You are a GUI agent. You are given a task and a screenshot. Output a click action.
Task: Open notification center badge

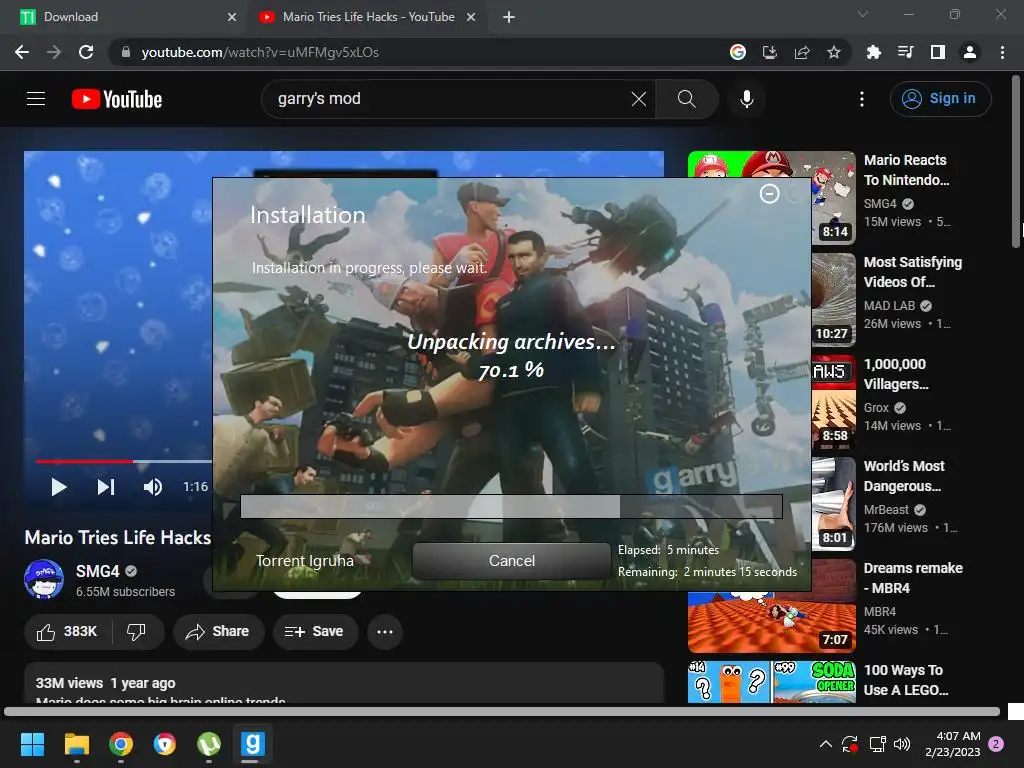(997, 744)
